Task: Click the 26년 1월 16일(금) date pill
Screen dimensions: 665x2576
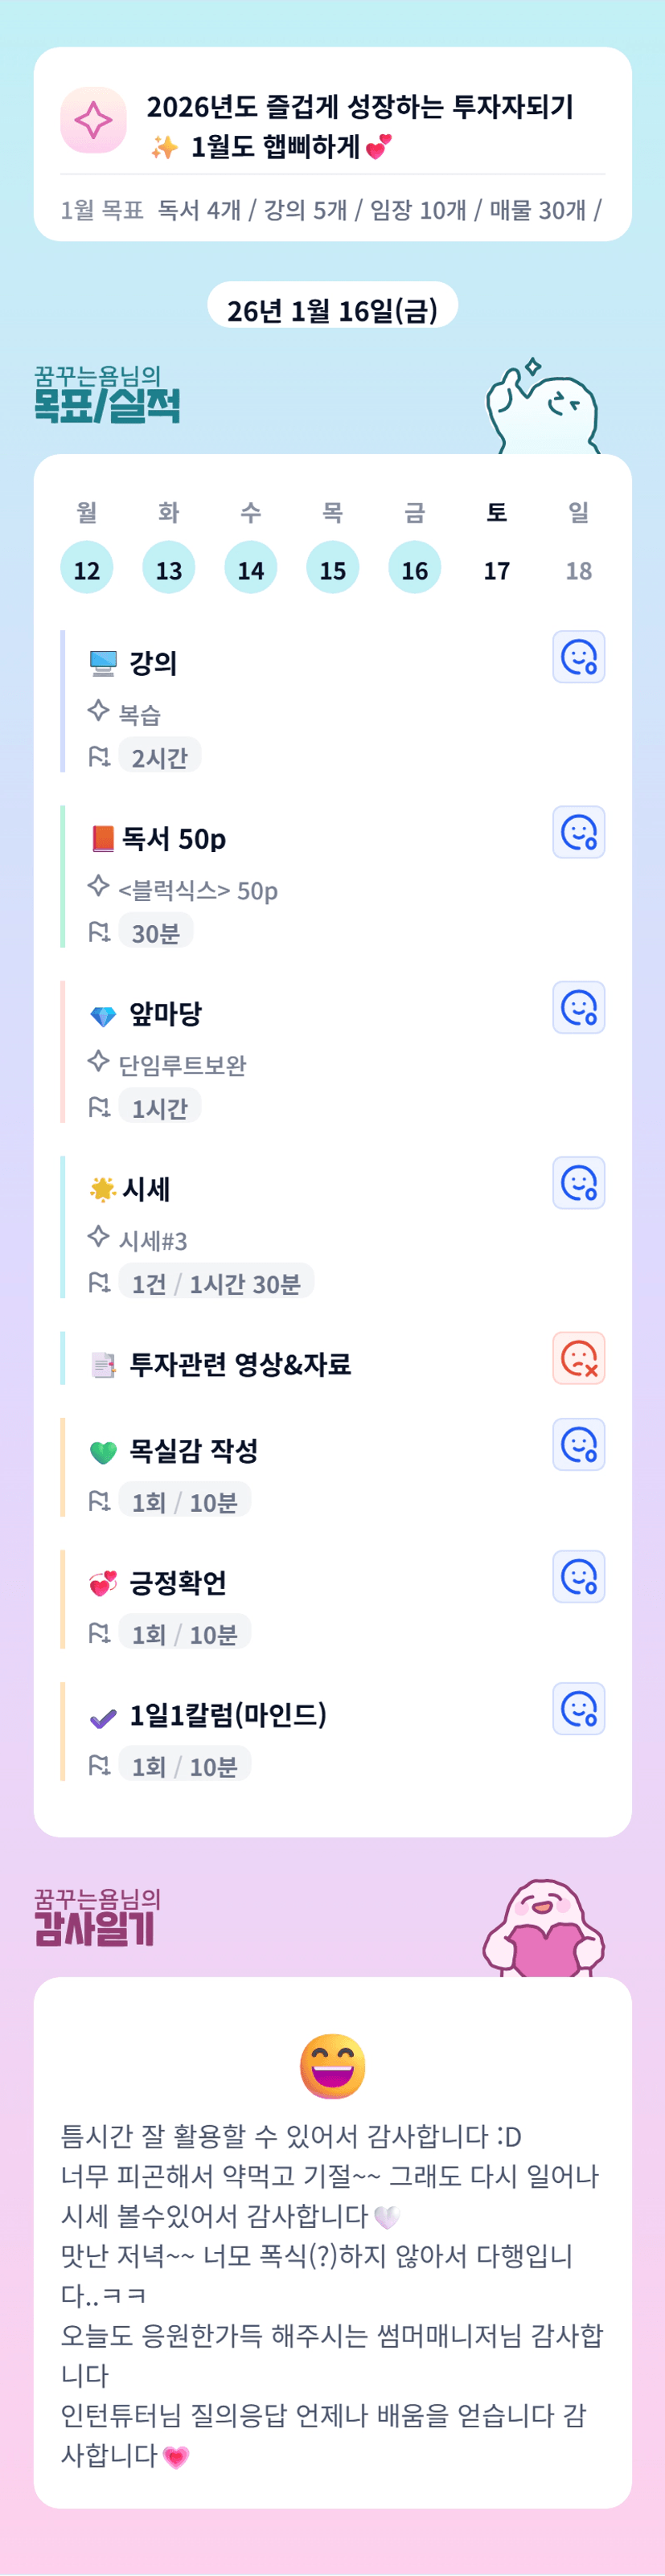Action: 332,310
